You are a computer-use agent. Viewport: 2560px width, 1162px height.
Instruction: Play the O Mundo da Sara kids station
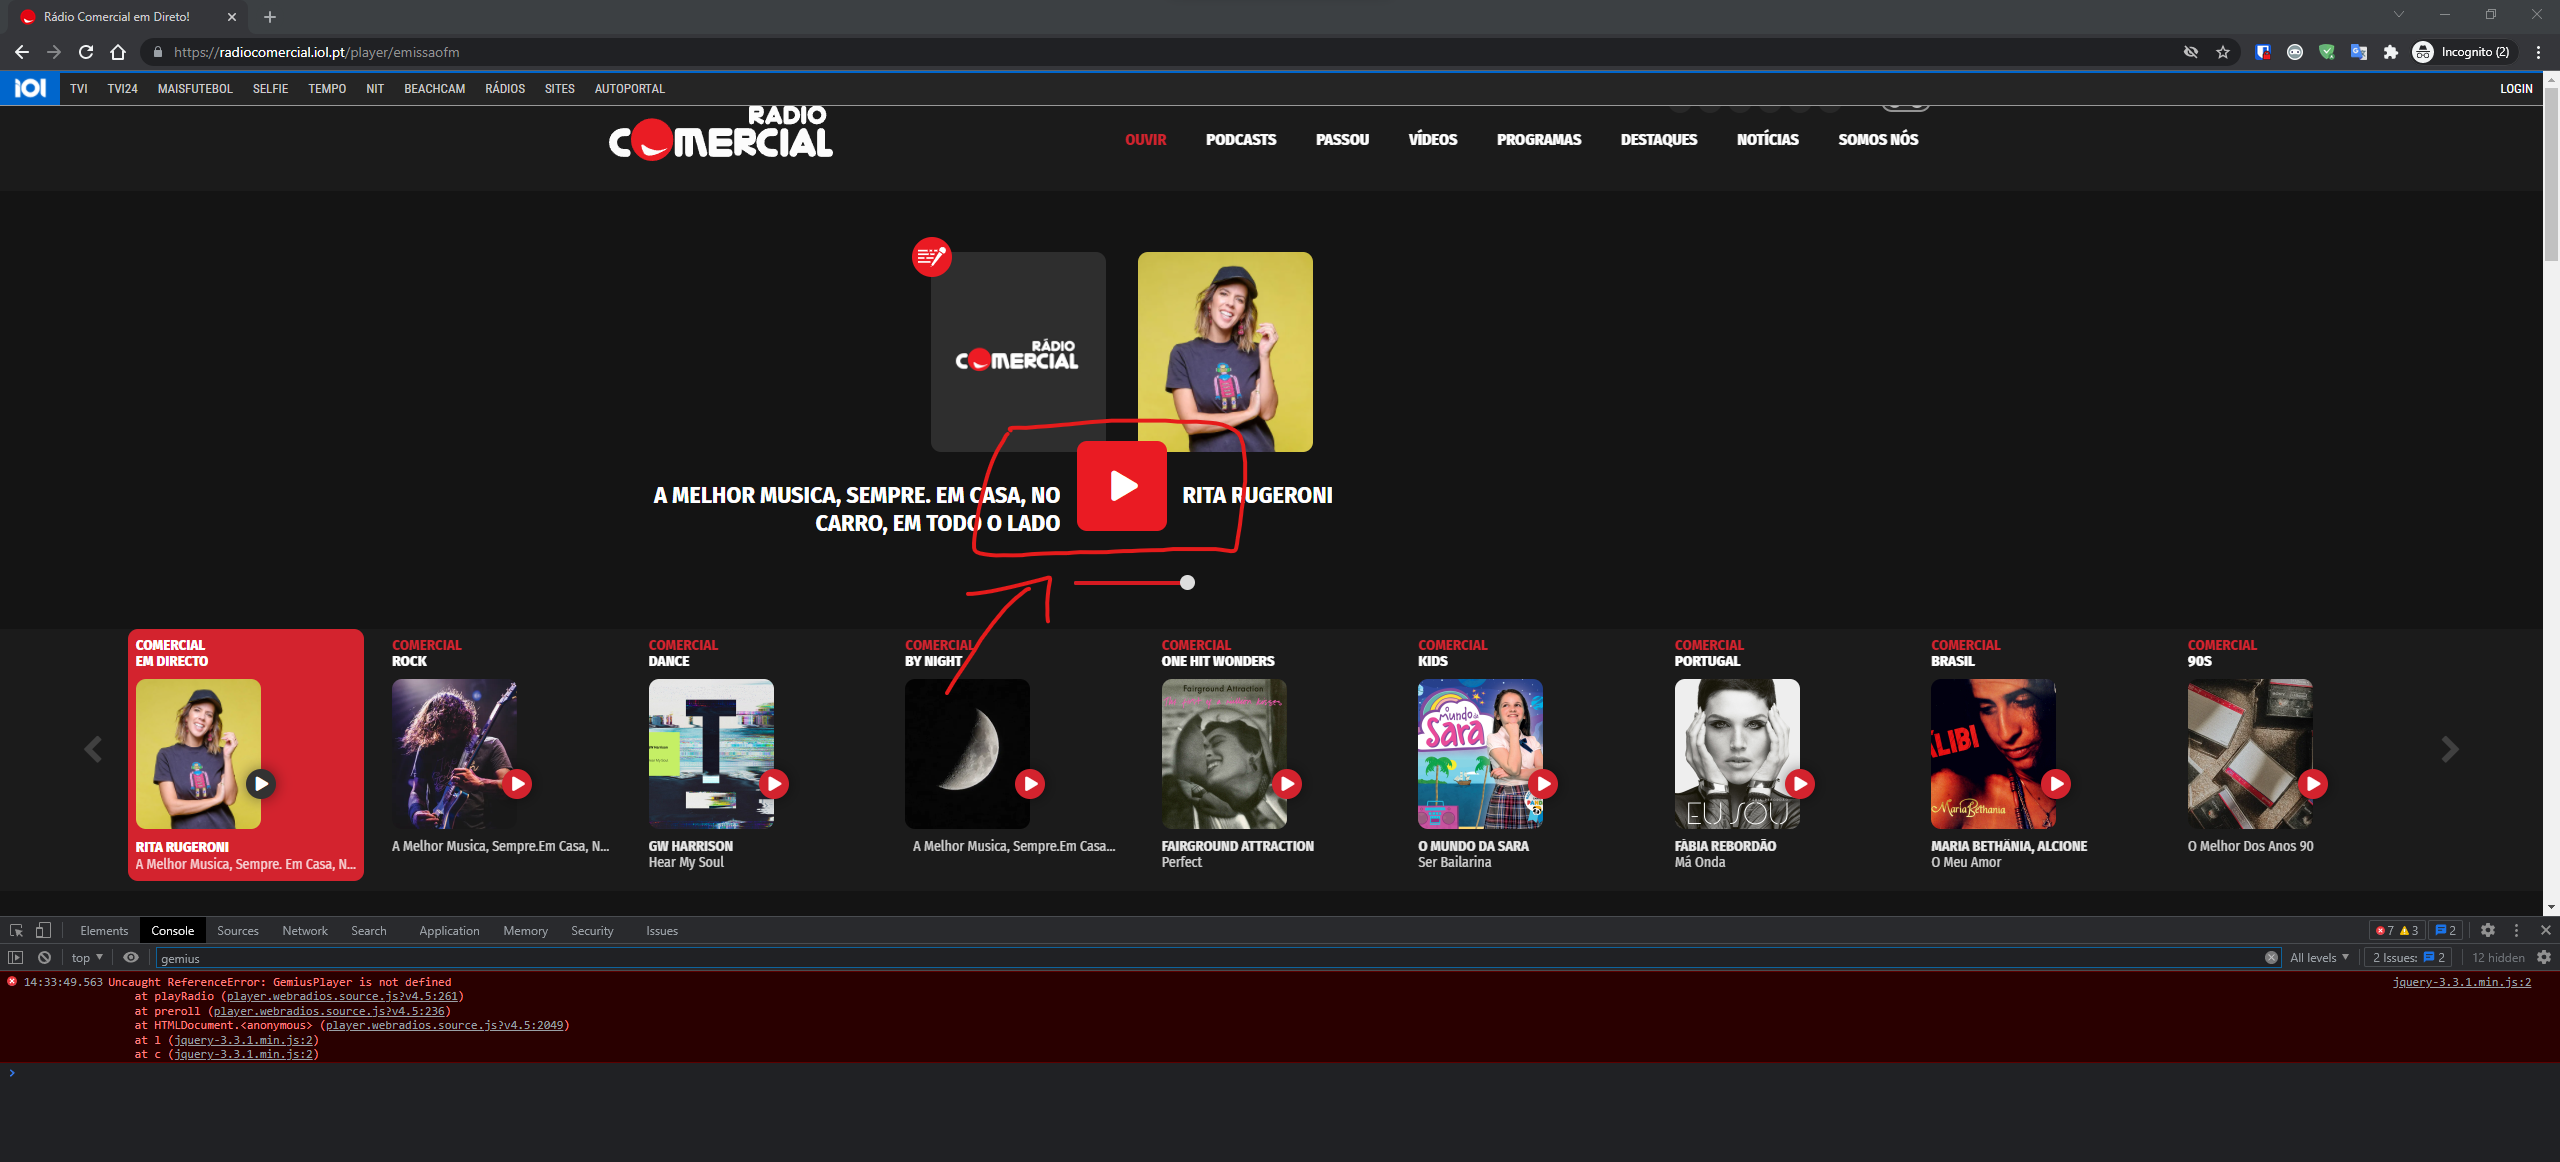[1545, 784]
